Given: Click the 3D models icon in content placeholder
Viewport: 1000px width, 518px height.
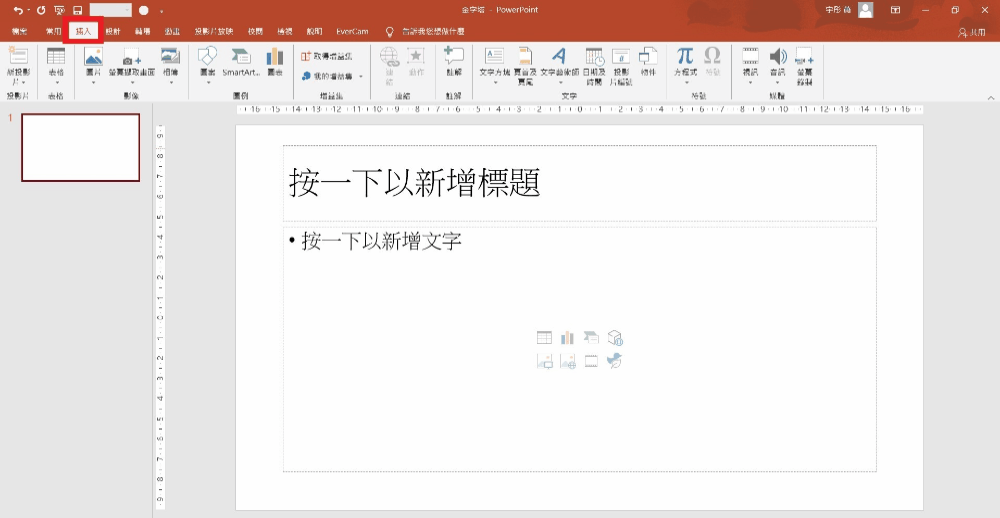Looking at the screenshot, I should (615, 338).
